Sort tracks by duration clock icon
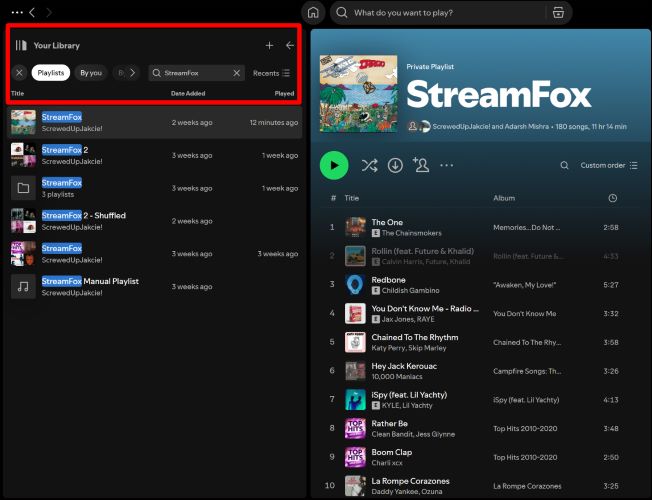Image resolution: width=652 pixels, height=500 pixels. click(x=612, y=198)
